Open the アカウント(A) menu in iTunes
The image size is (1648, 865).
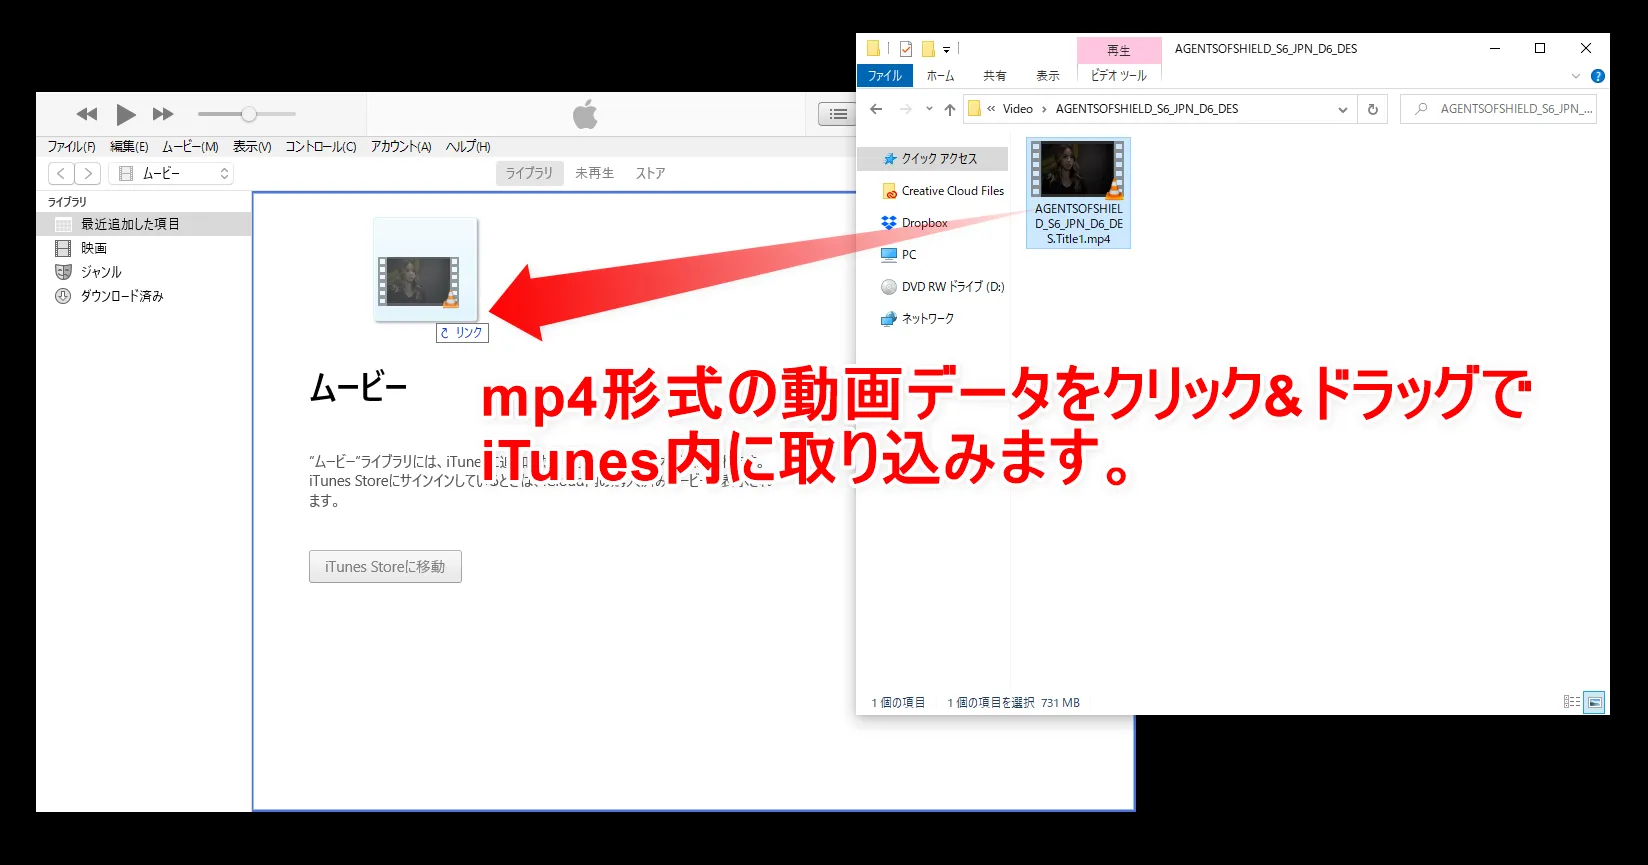(x=401, y=147)
